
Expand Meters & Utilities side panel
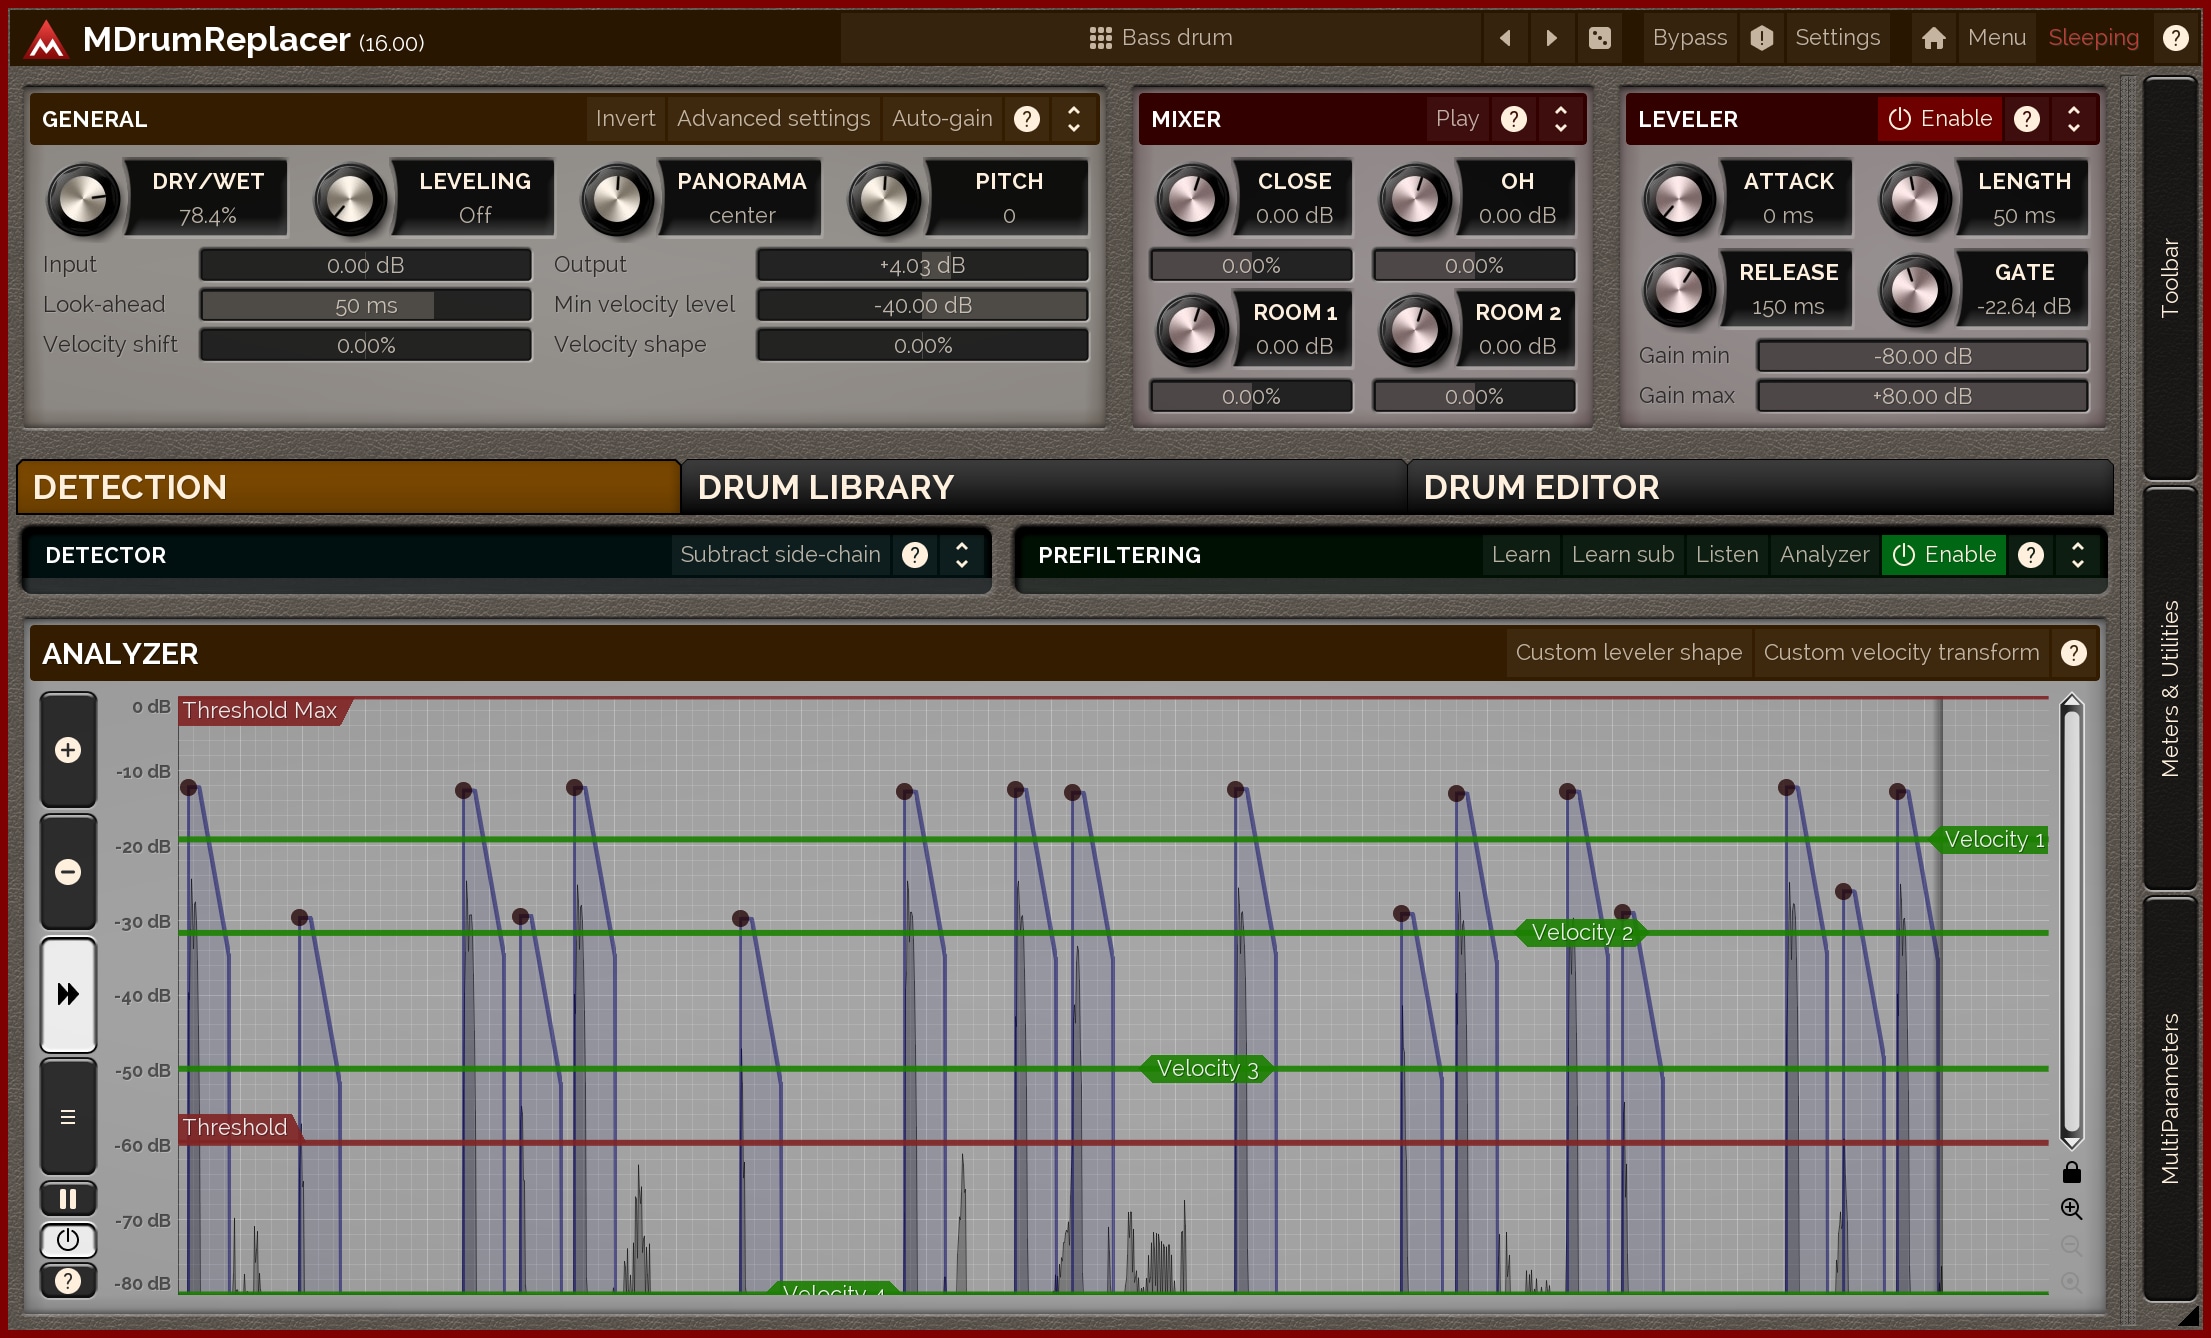pyautogui.click(x=2169, y=688)
